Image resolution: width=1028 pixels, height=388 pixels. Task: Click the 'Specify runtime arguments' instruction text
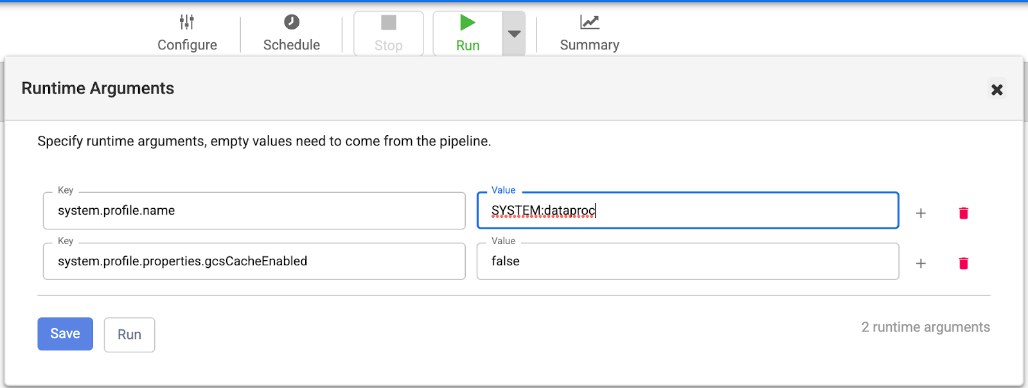[x=264, y=141]
